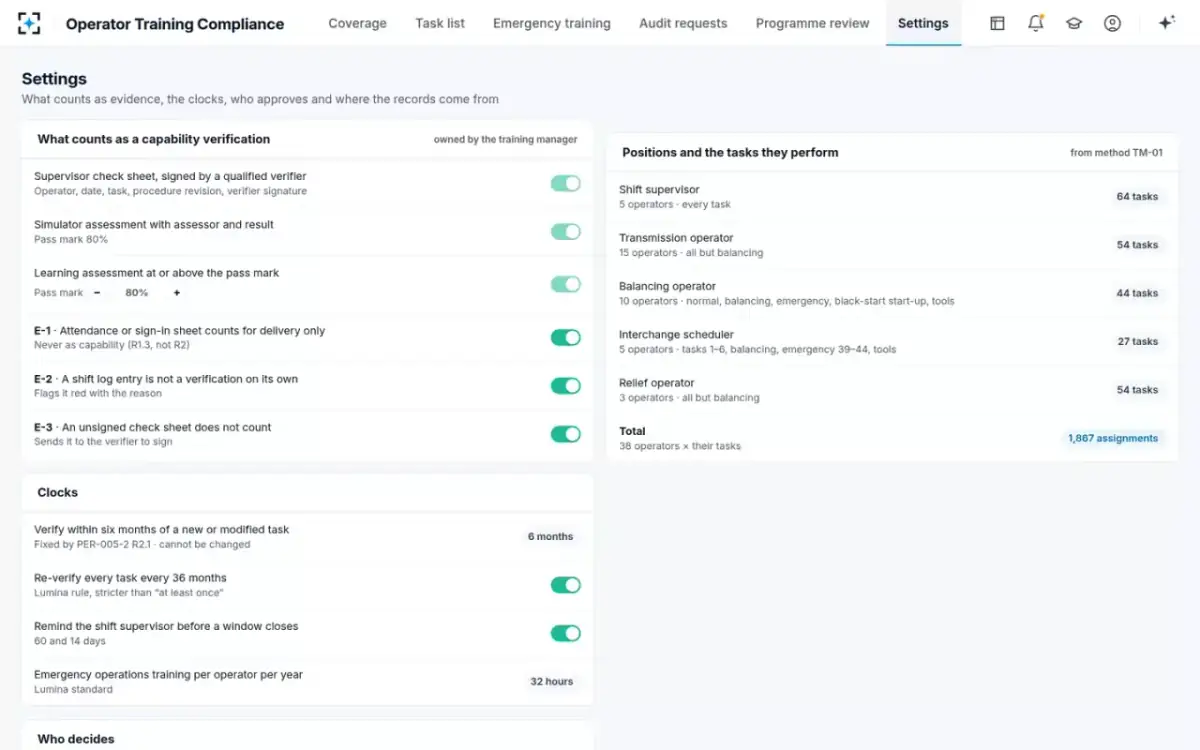Toggle Remind the shift supervisor before window closes

(x=566, y=633)
